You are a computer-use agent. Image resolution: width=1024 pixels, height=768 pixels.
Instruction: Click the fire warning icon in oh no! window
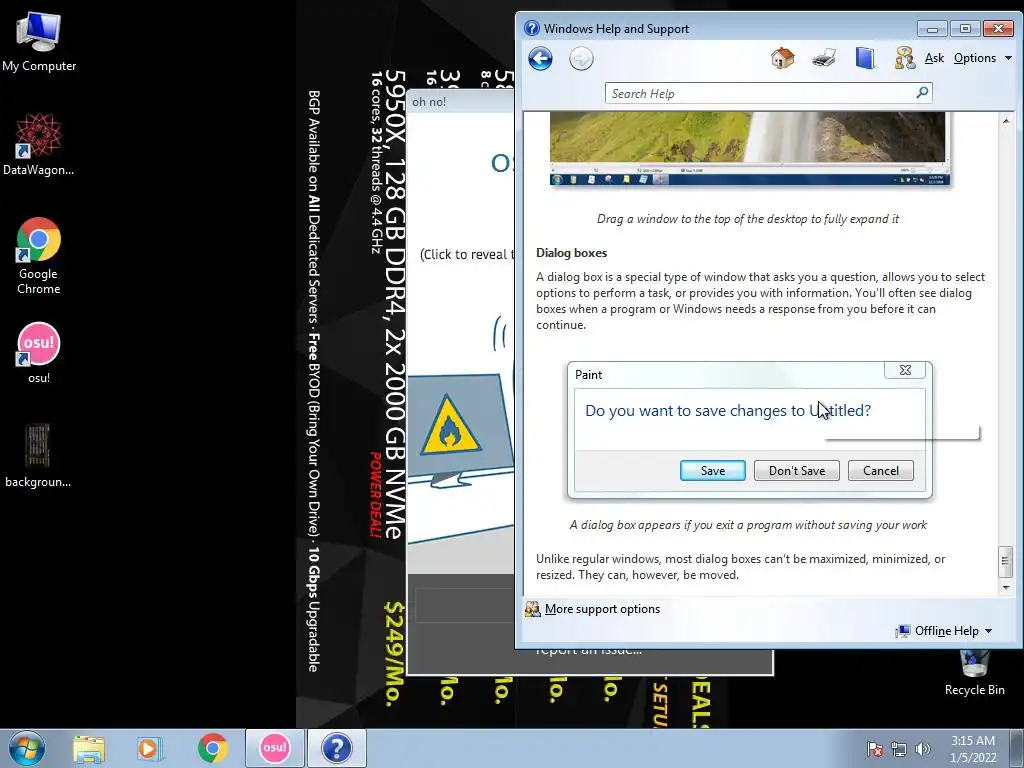point(451,426)
